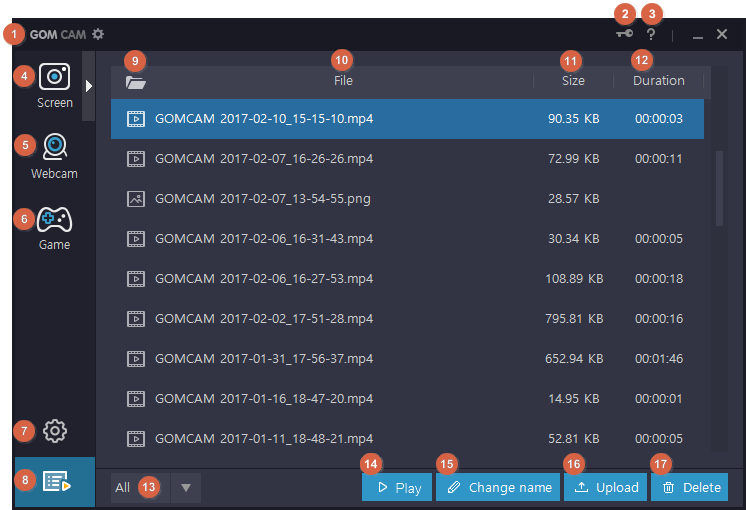Select GOMCAM 2017-02-07_16-26-26.mp4
Screen dimensions: 746x510
[x=407, y=159]
